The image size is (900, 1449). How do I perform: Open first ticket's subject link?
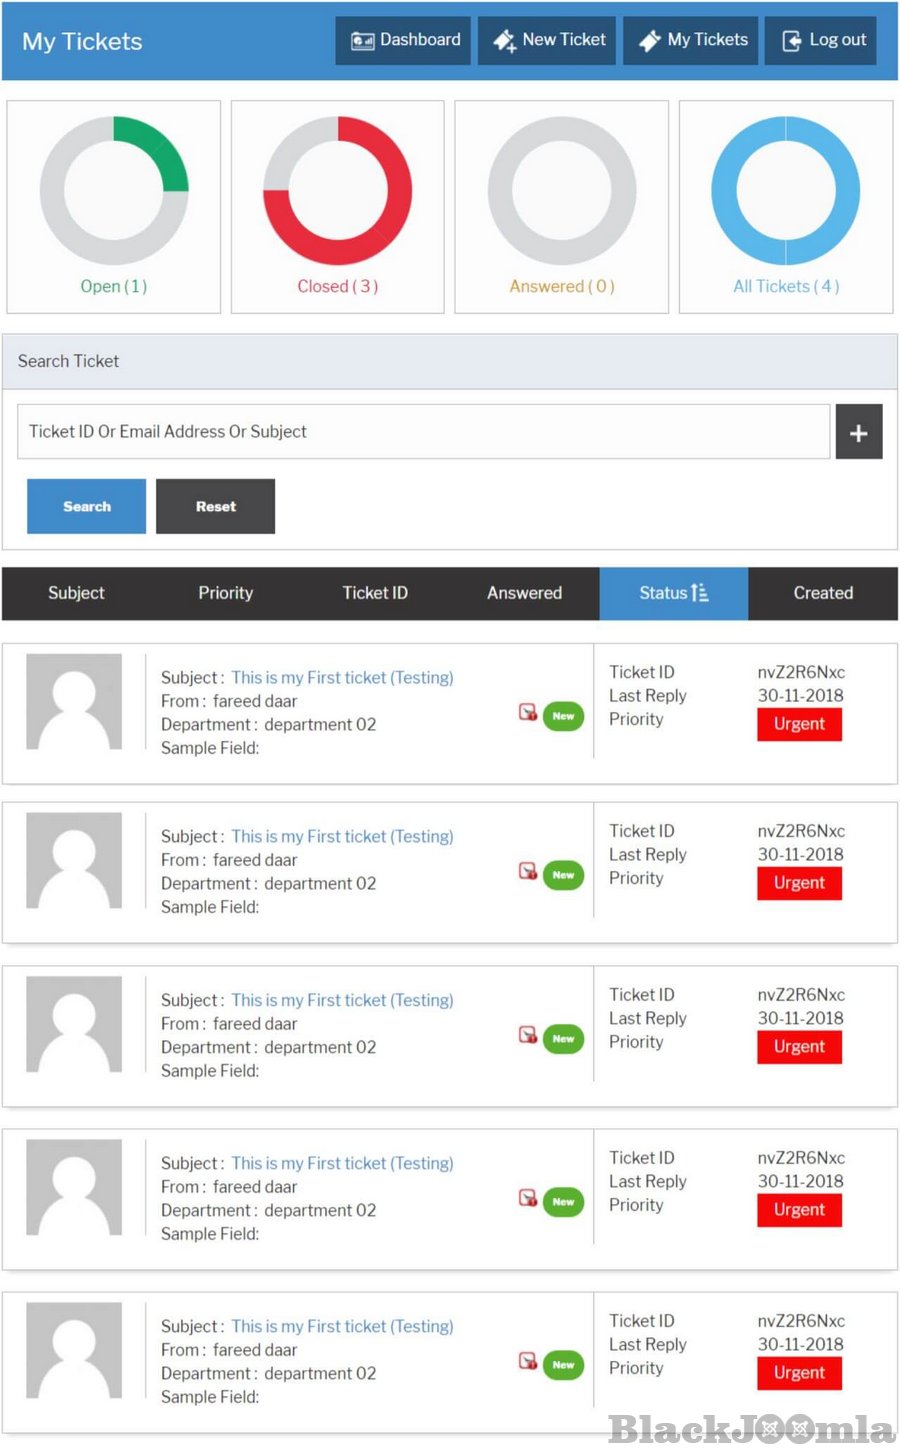coord(342,678)
